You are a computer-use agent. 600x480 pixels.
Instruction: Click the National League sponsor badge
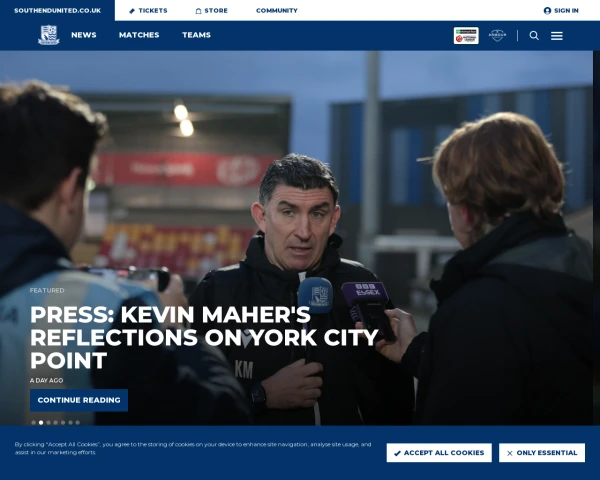466,36
